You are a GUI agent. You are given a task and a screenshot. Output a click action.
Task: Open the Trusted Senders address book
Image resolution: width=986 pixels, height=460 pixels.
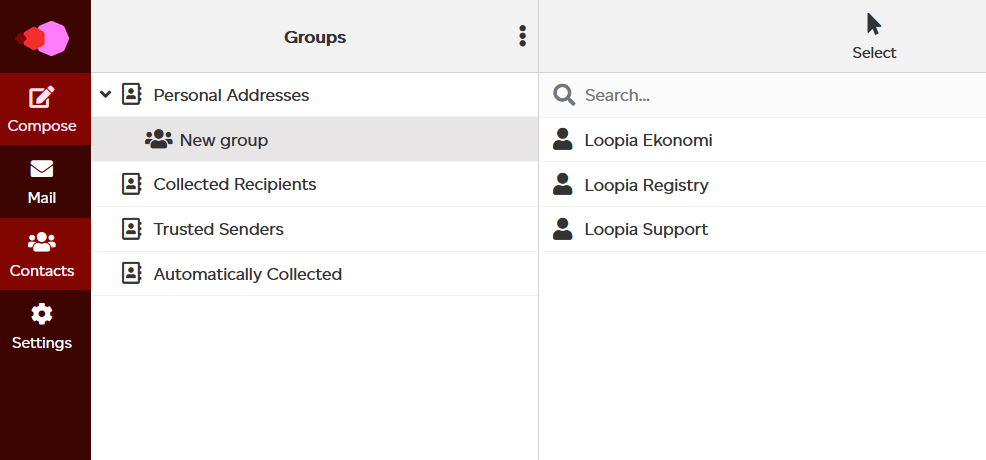tap(314, 229)
